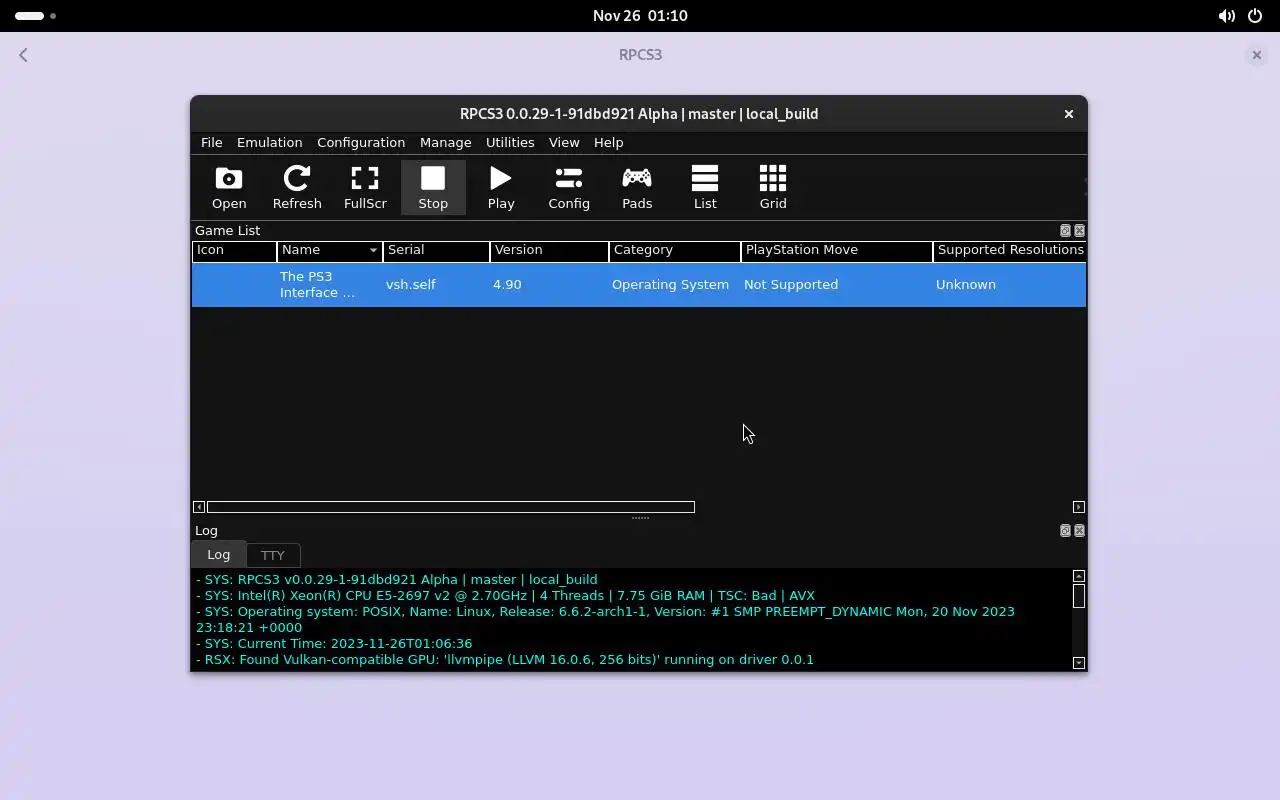Stop emulation with the Stop button

(433, 187)
